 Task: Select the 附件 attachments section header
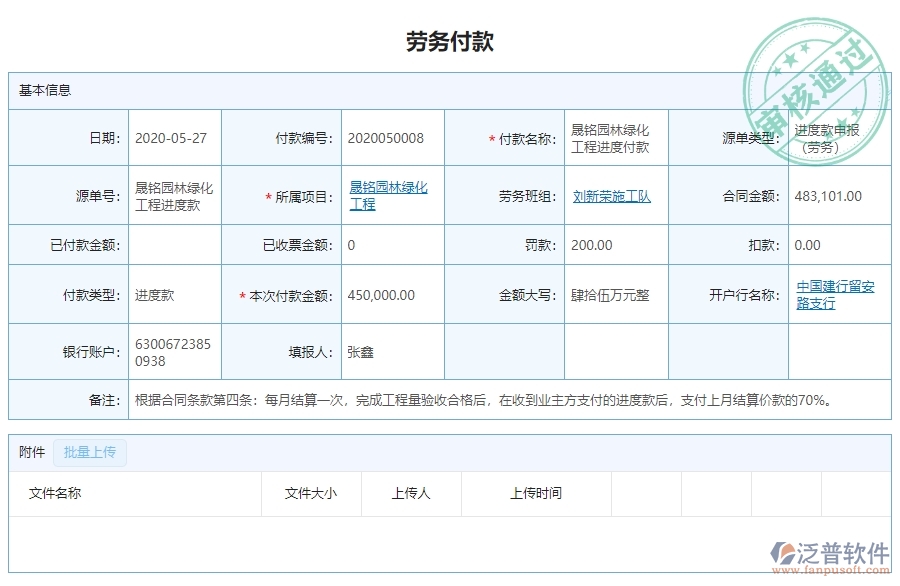pos(30,452)
